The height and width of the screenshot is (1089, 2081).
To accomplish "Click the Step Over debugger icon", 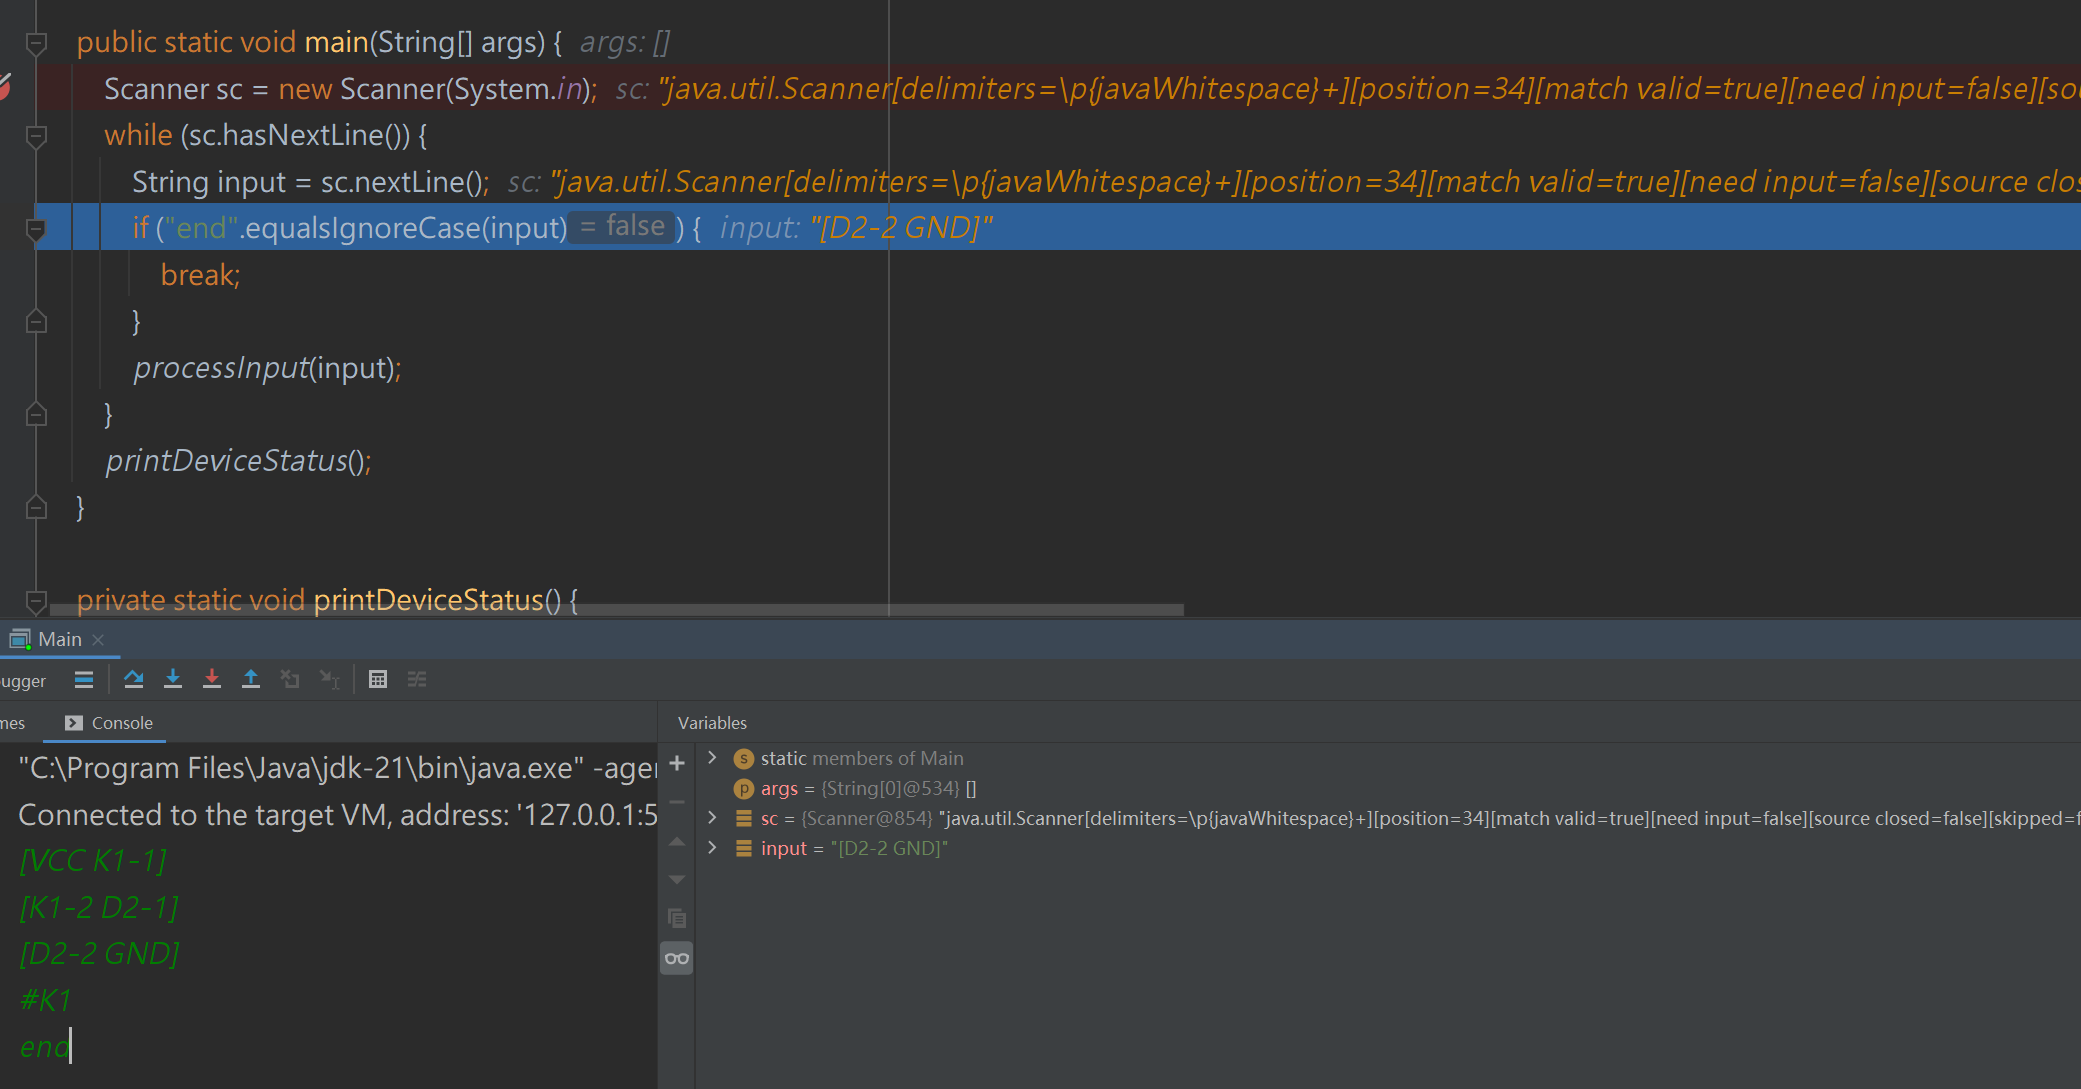I will click(133, 680).
